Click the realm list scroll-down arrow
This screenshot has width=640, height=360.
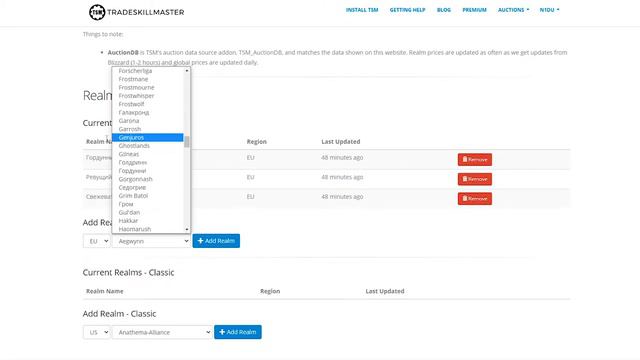pos(187,229)
